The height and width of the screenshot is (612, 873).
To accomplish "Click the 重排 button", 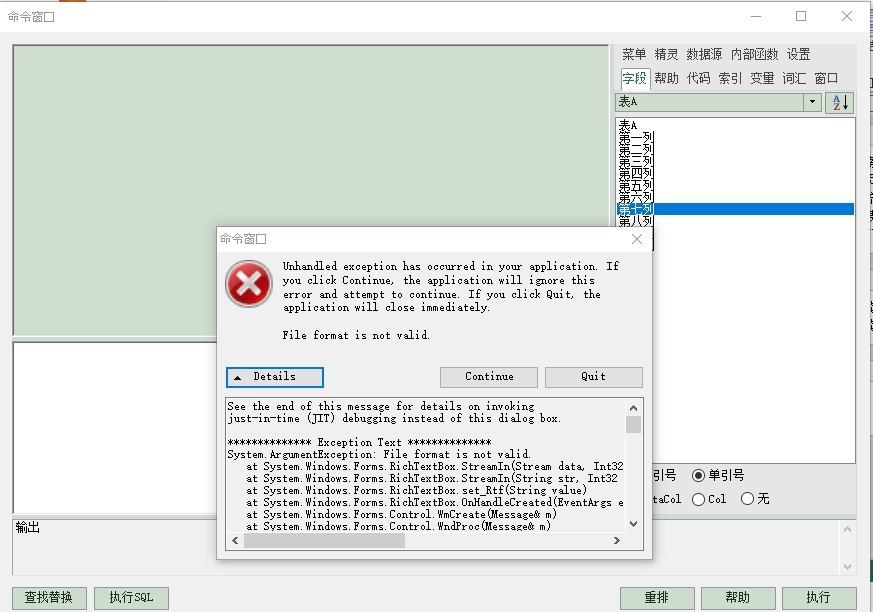I will (657, 598).
